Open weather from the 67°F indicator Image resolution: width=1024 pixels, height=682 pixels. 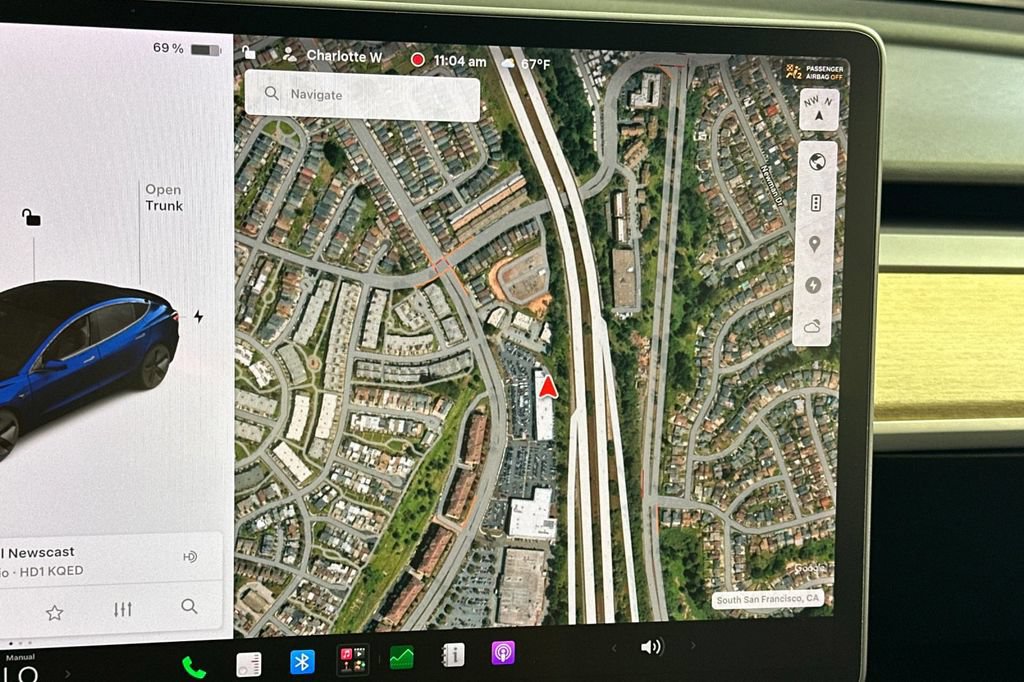pos(526,63)
